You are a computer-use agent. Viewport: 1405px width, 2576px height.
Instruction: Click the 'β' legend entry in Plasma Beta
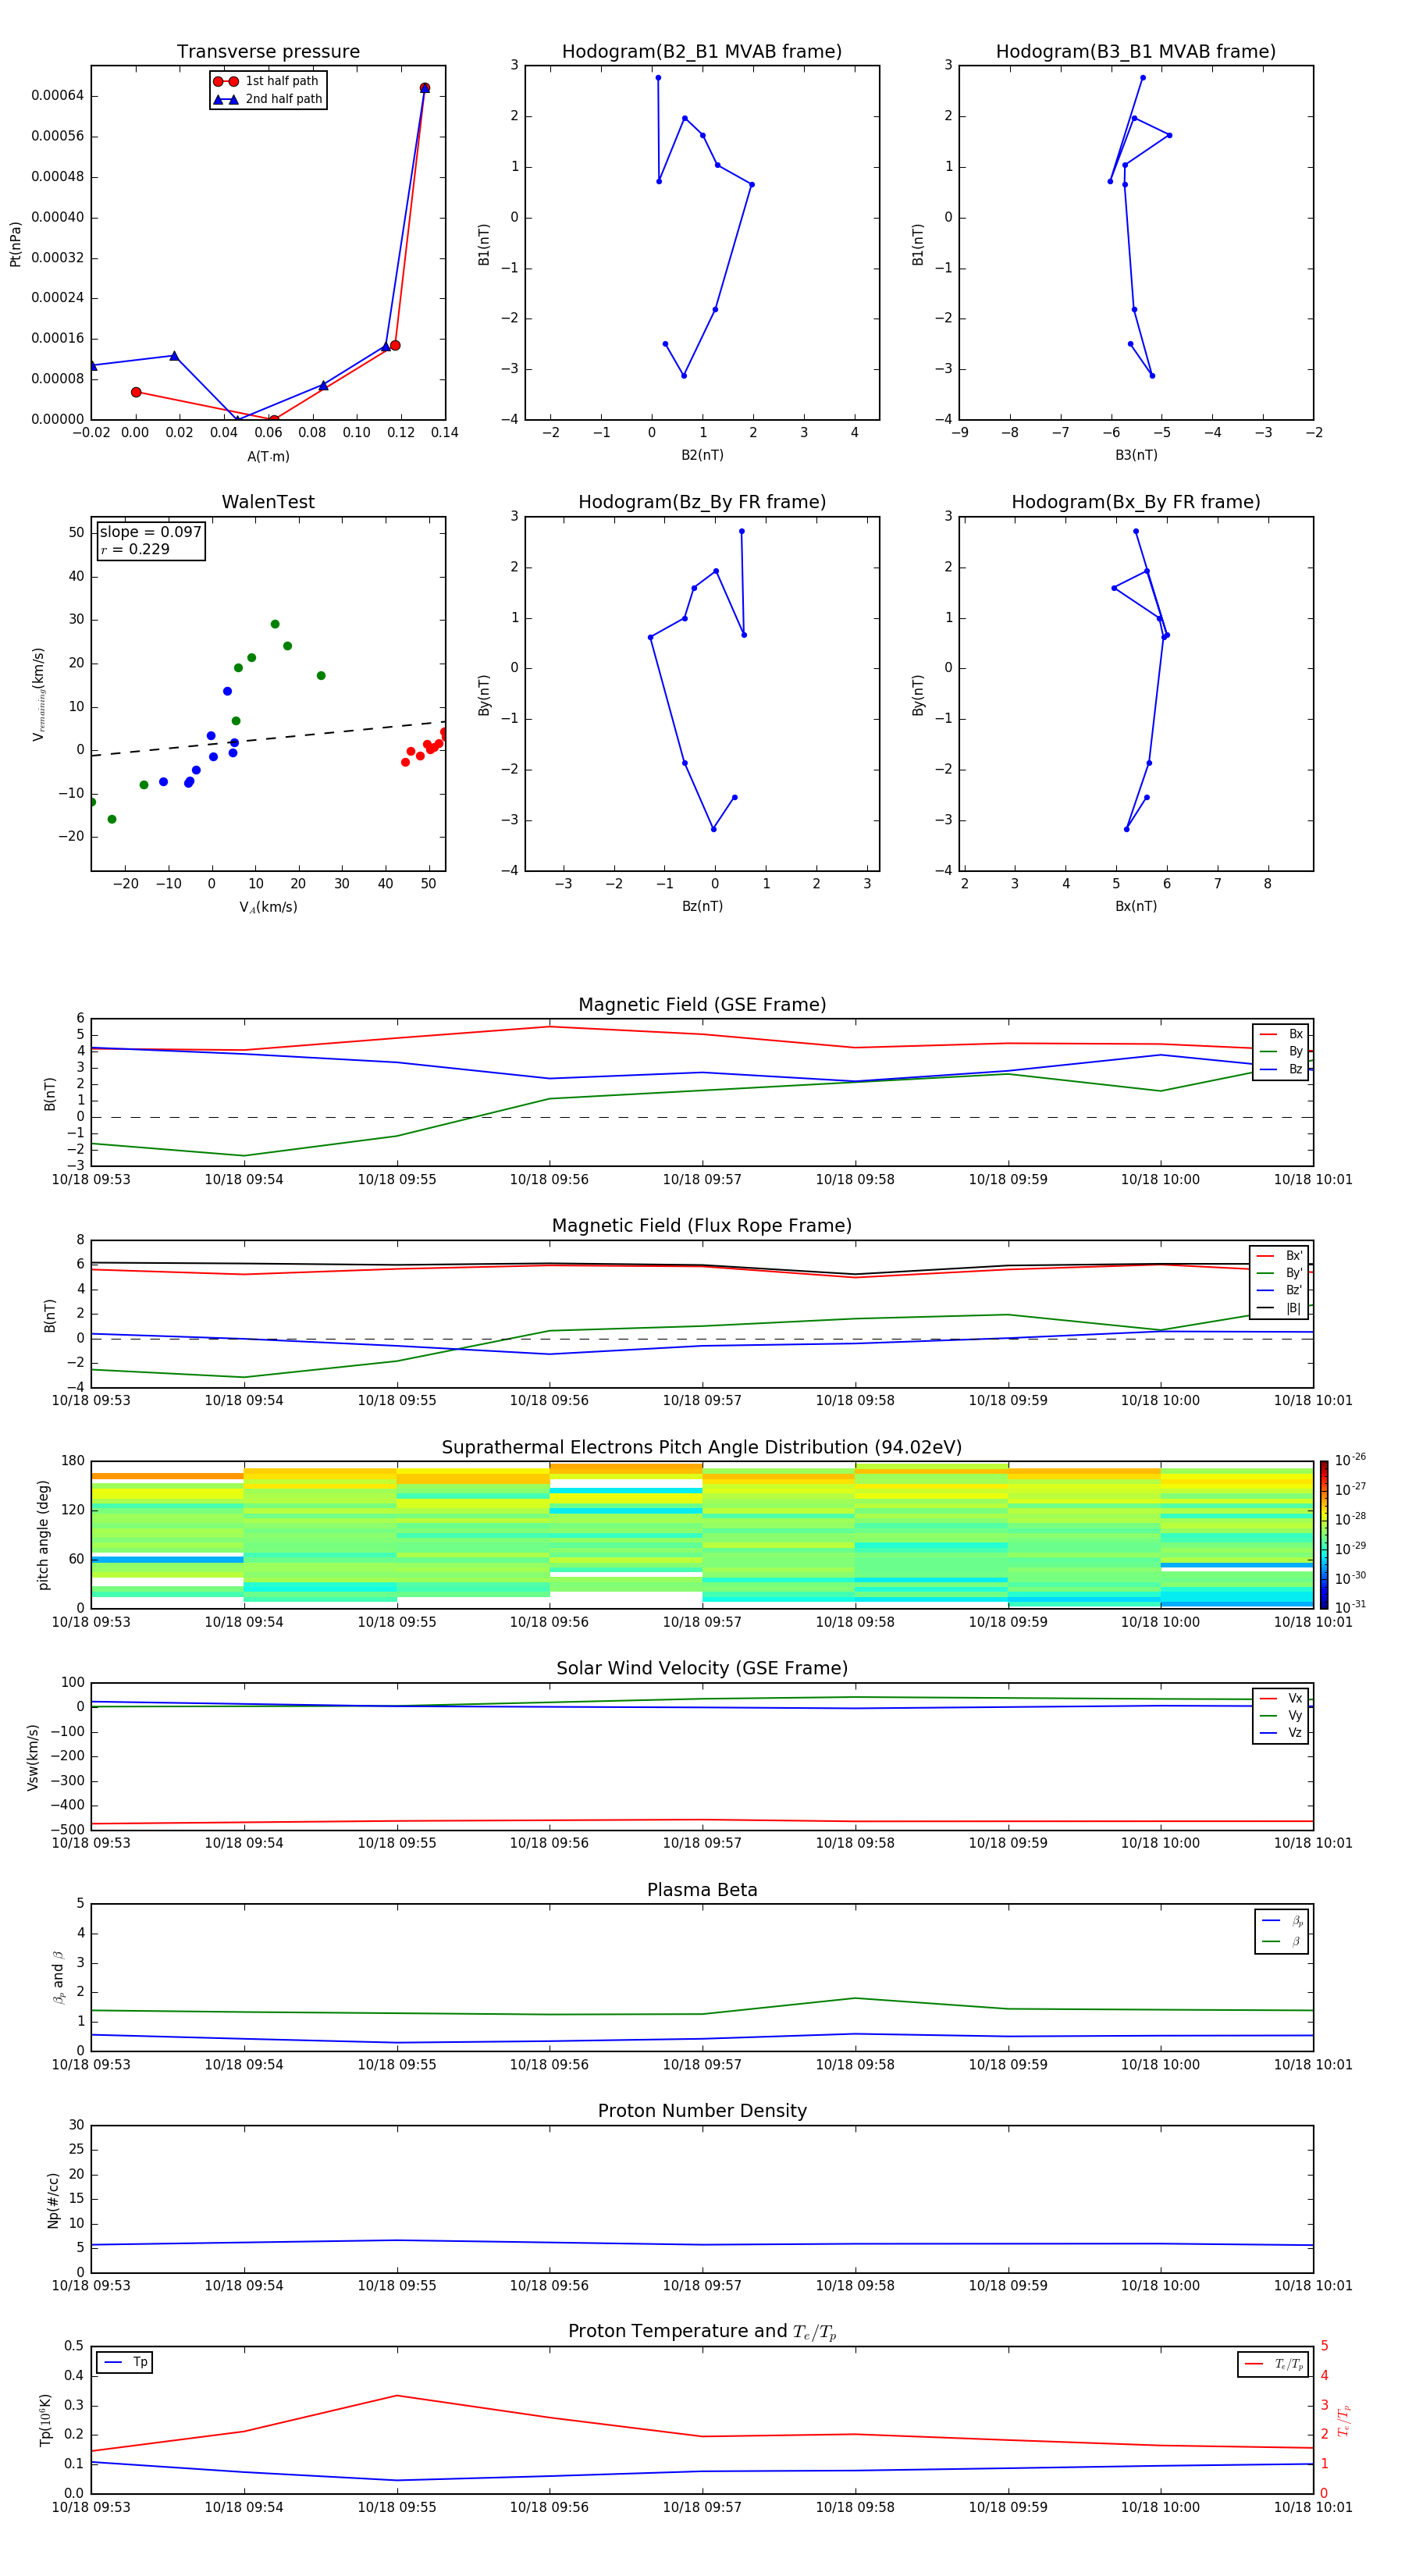1282,1941
